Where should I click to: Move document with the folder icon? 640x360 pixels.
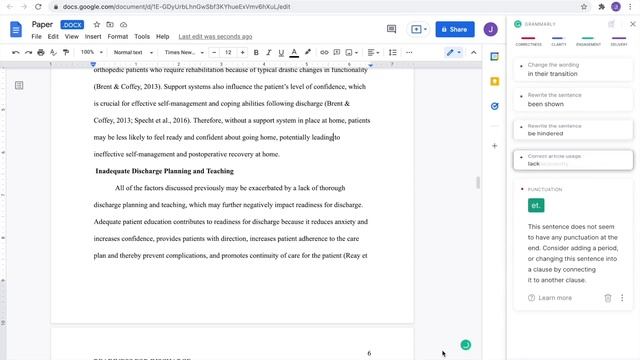coord(110,25)
